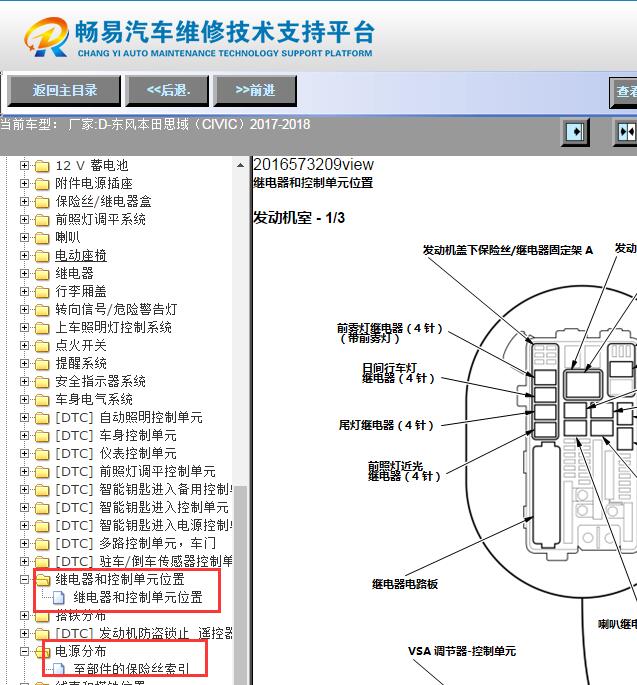
Task: Expand the 安全指示器系统 node
Action: 24,381
